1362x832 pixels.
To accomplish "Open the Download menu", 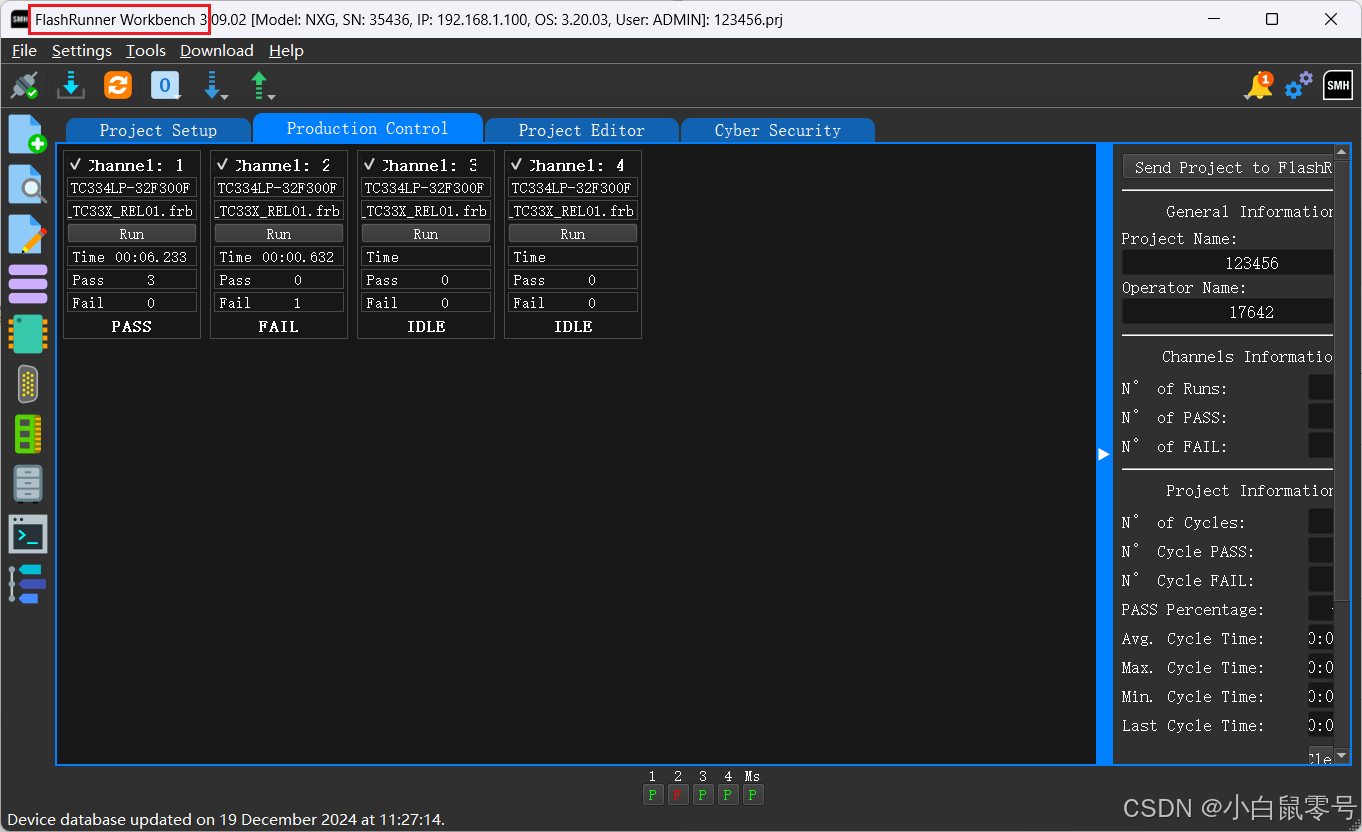I will [216, 50].
